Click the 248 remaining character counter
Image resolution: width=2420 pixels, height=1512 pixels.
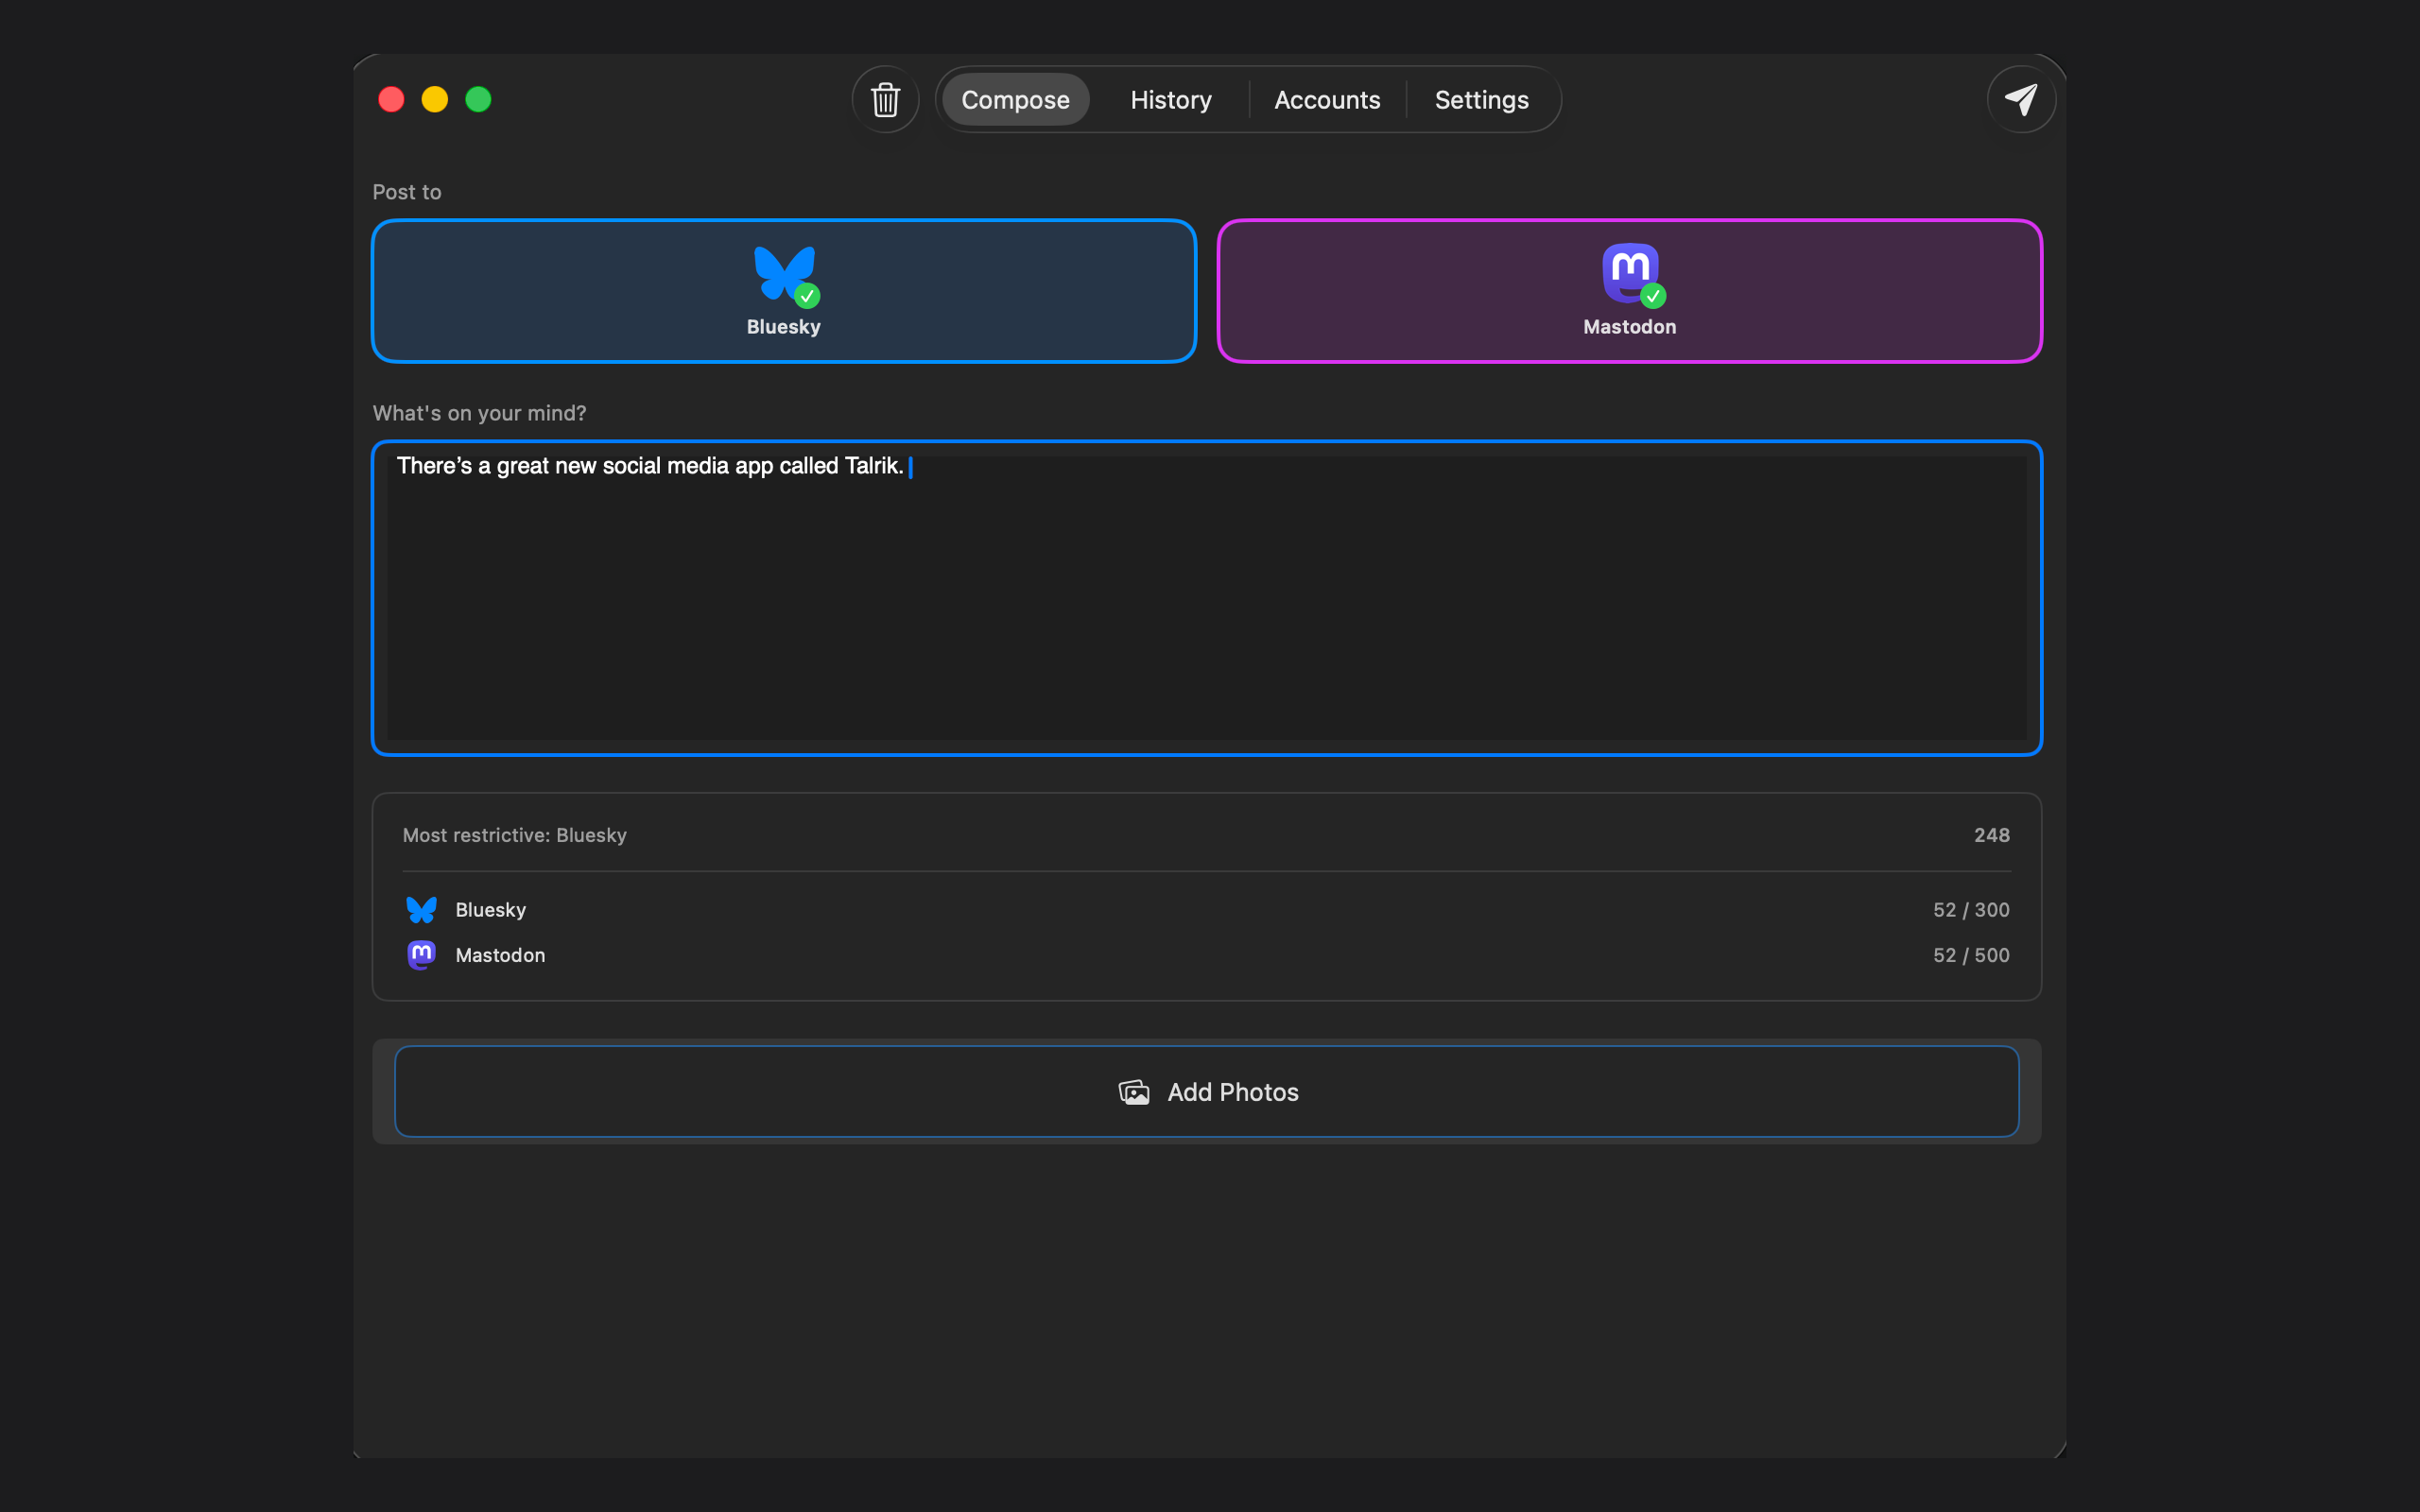[x=1991, y=835]
